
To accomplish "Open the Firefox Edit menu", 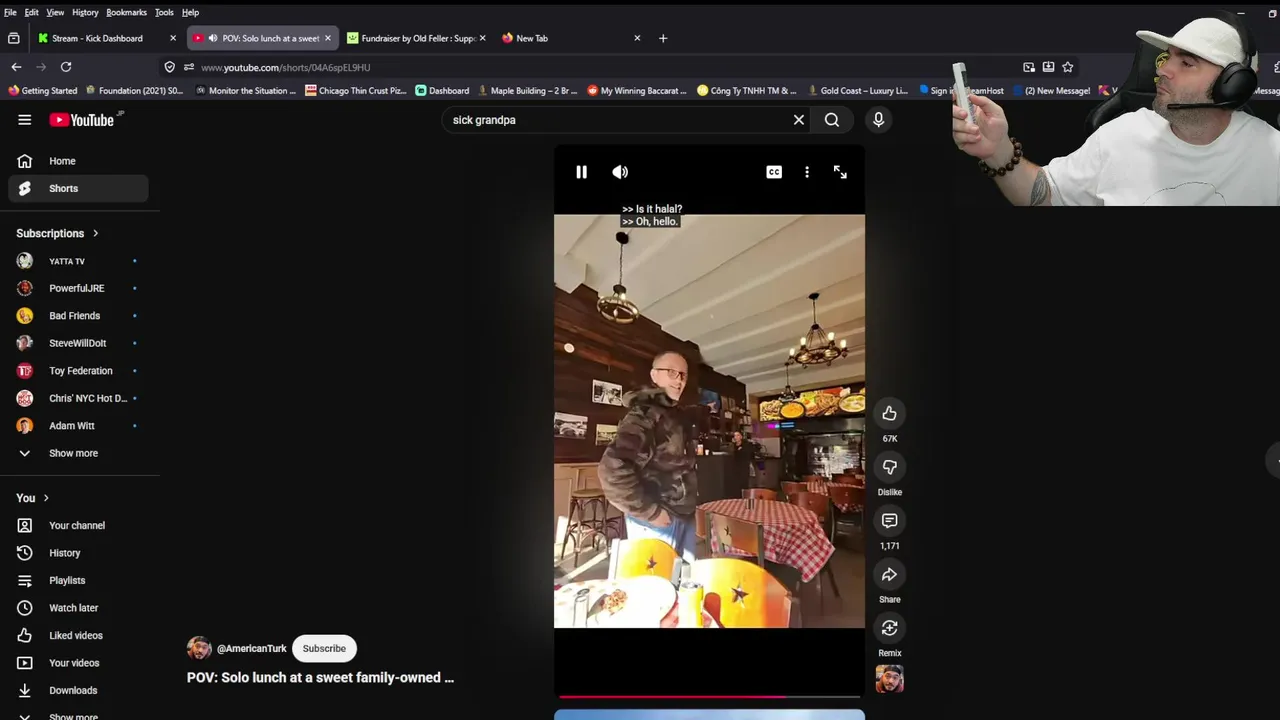I will click(32, 12).
